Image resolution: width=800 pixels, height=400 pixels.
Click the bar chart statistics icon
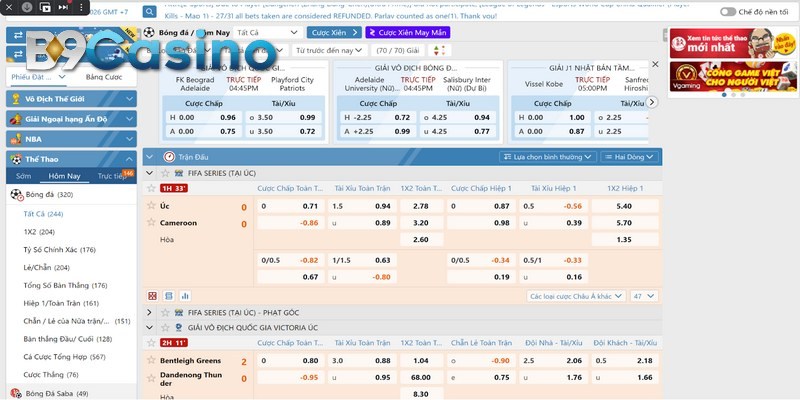point(185,296)
